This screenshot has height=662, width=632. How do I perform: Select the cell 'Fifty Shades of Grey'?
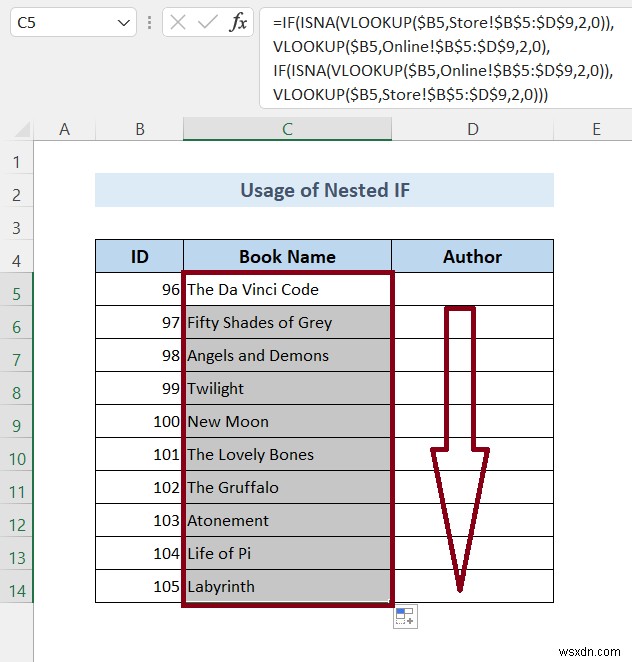coord(287,322)
